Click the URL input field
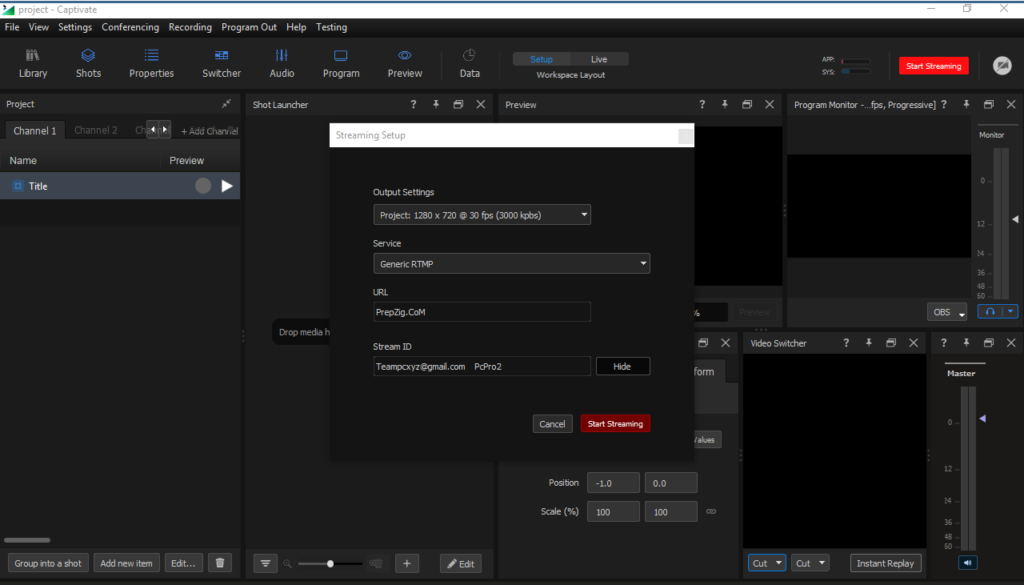Screen dimensions: 1024x585 point(481,313)
